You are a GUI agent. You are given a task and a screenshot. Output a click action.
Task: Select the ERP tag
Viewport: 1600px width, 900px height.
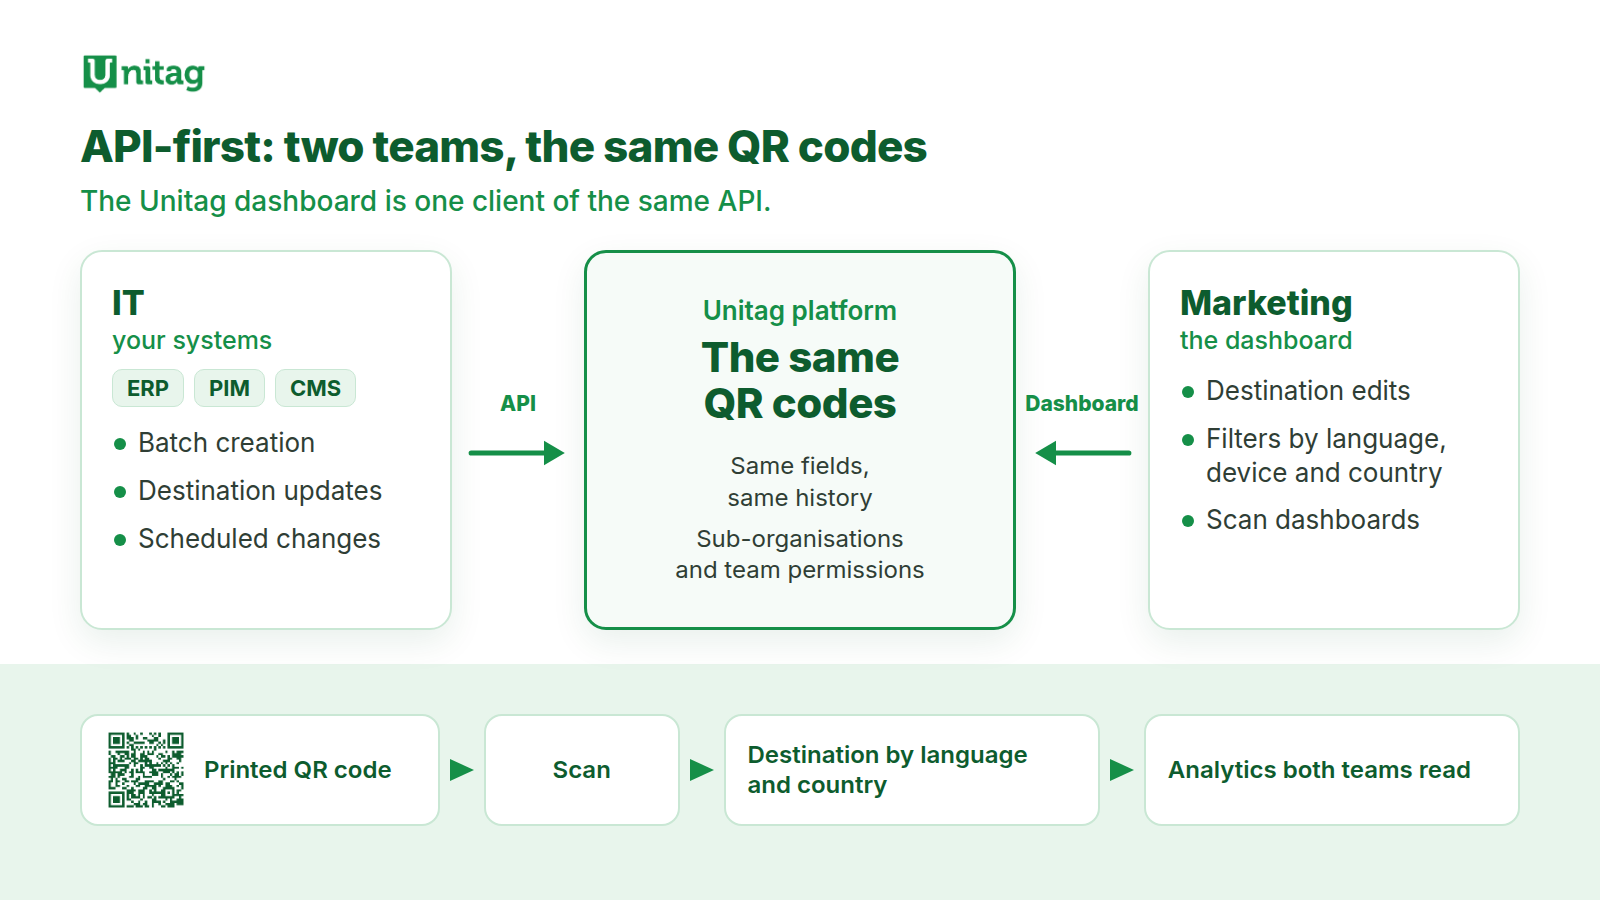pyautogui.click(x=148, y=388)
